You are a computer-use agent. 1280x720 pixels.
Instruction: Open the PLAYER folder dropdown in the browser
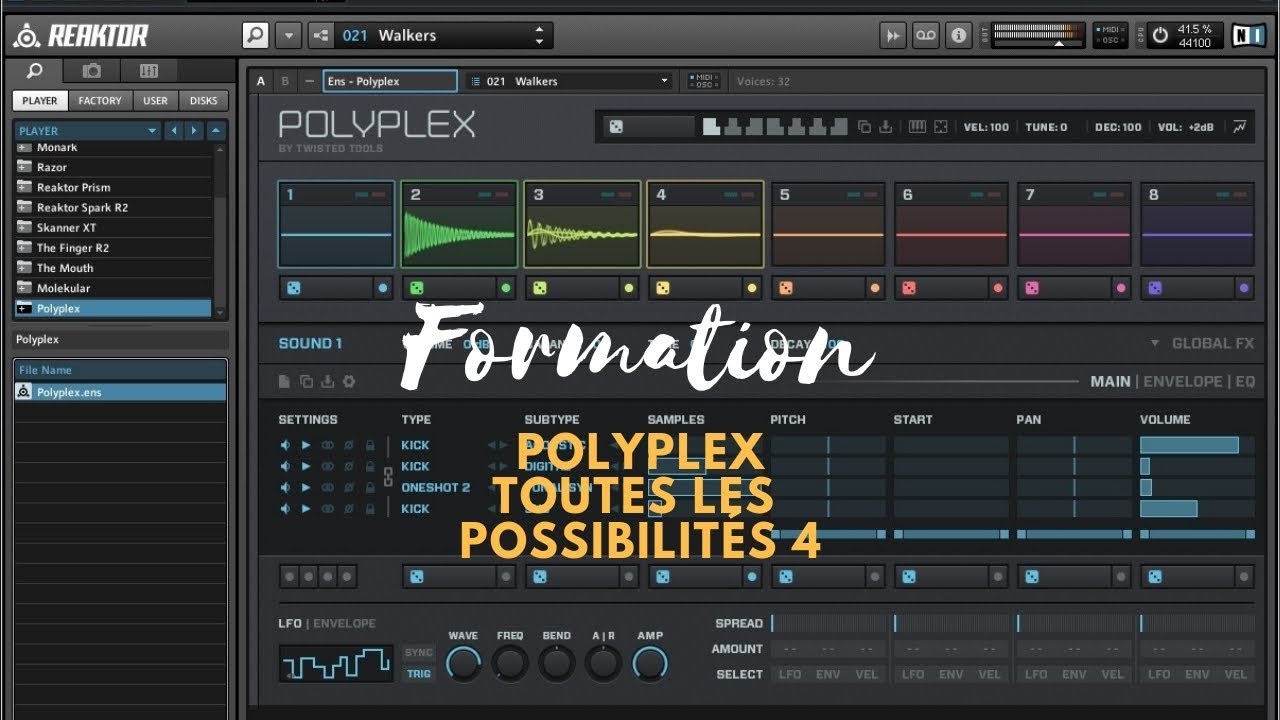(87, 131)
